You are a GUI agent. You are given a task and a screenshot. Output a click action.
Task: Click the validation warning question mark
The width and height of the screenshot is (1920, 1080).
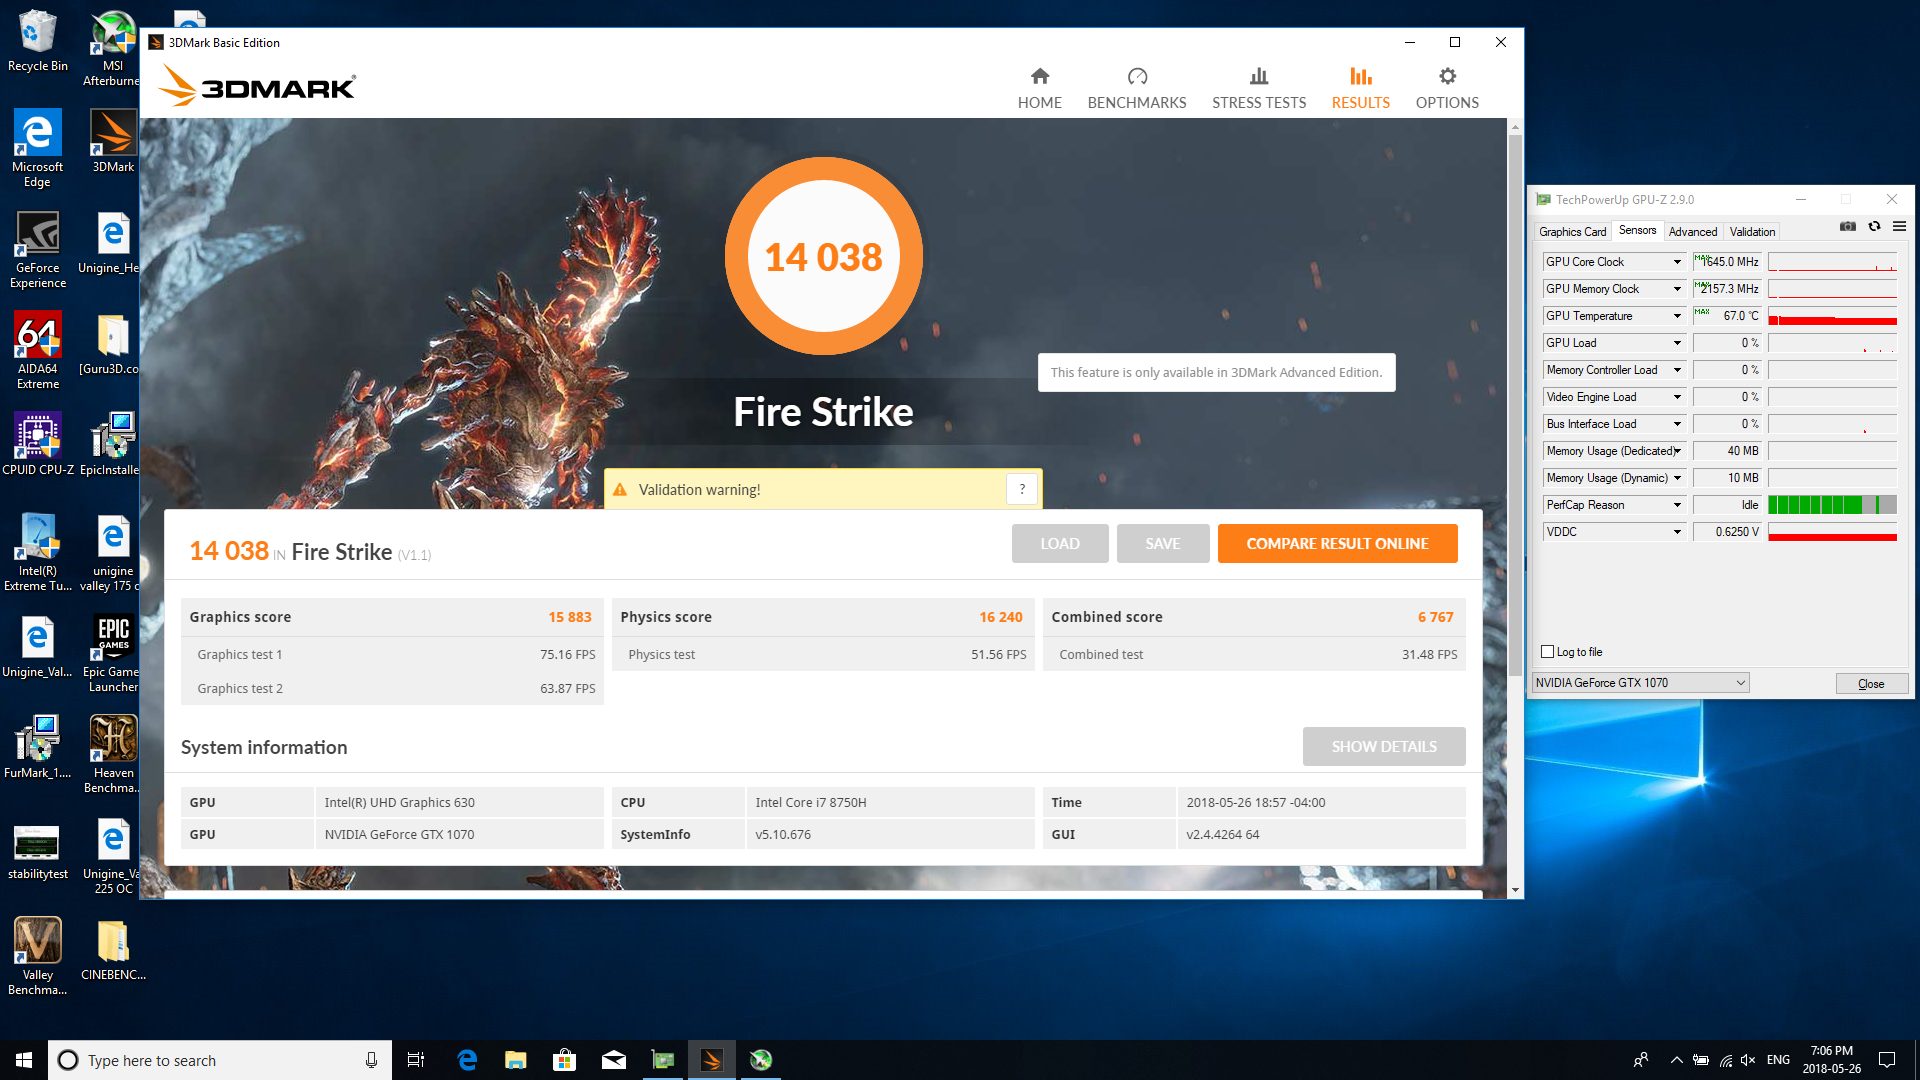tap(1021, 489)
